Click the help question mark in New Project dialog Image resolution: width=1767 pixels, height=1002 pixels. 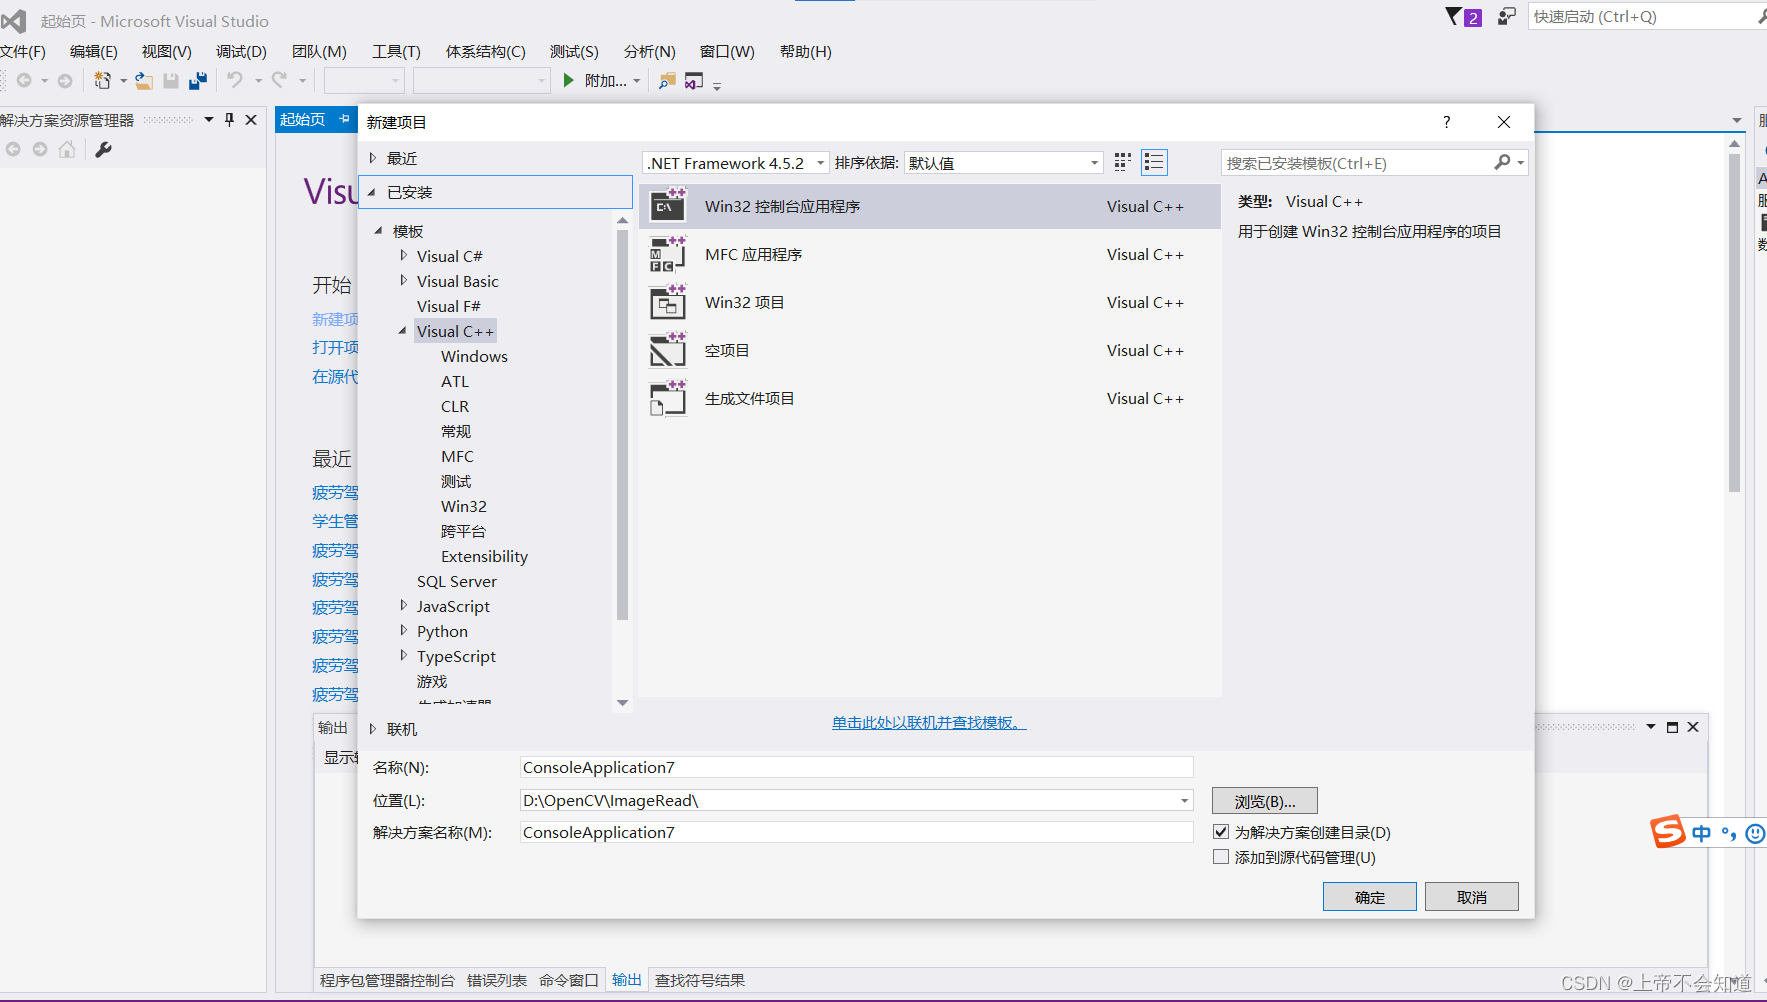click(1446, 122)
